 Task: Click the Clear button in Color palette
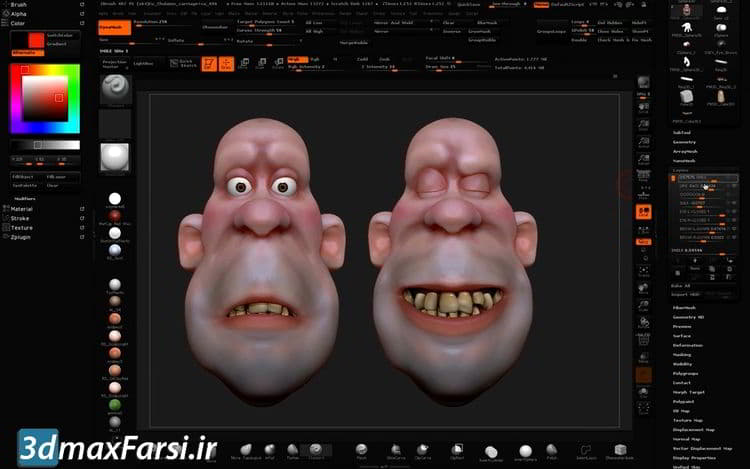(53, 185)
